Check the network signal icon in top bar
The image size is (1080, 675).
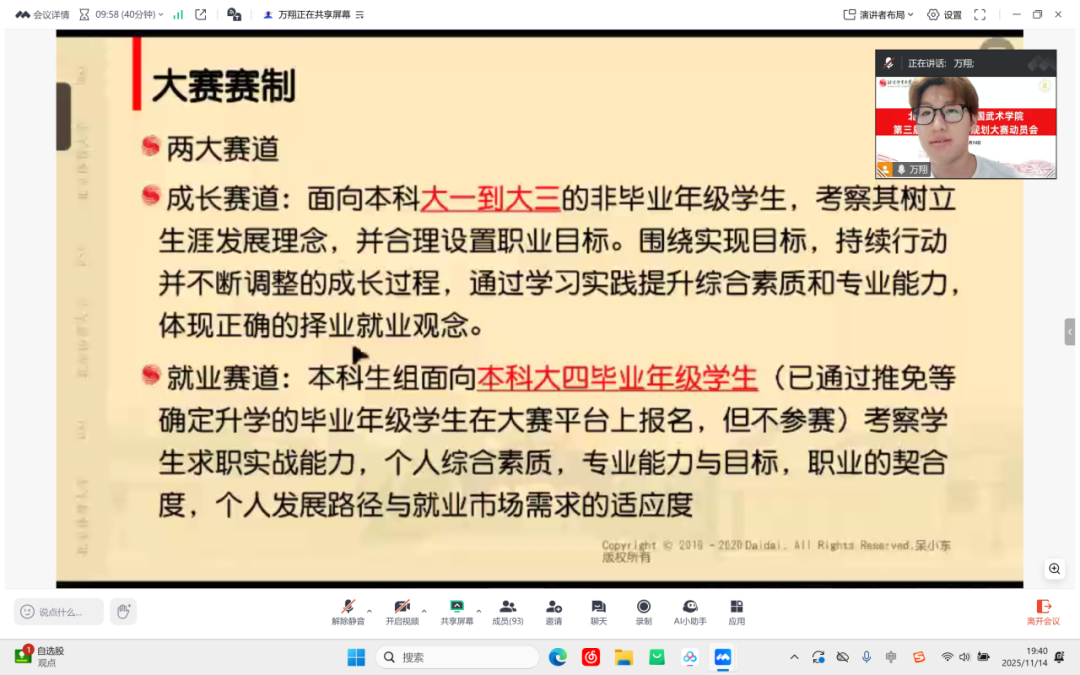click(178, 14)
